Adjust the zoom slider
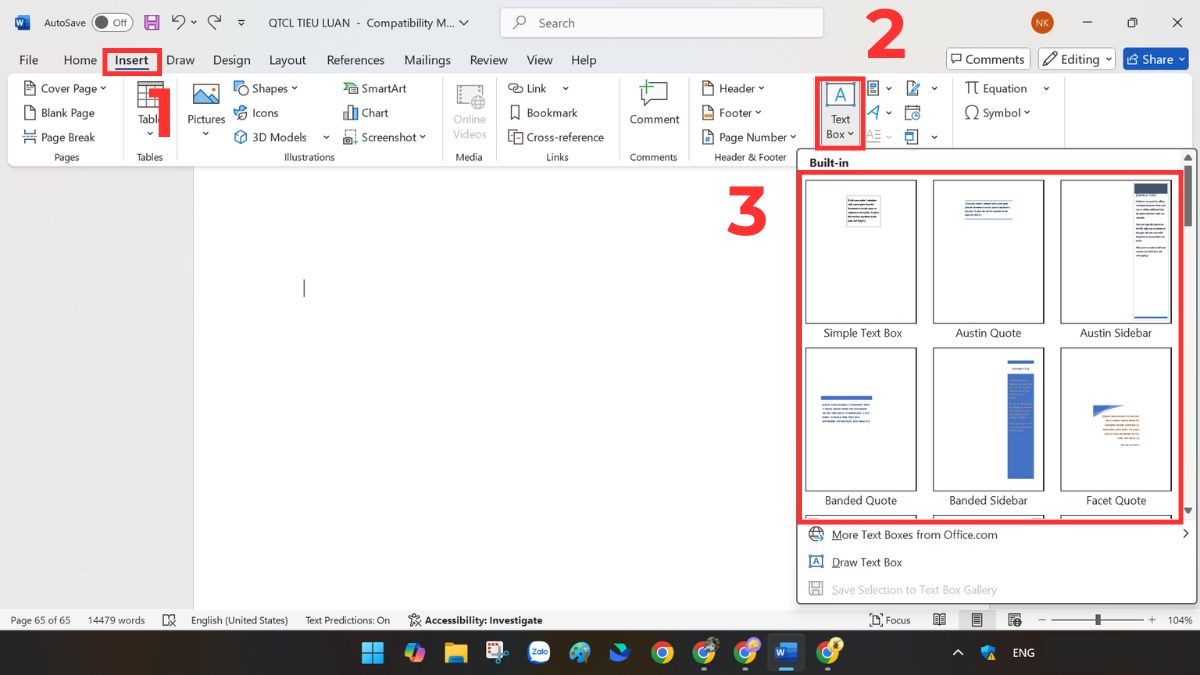 (x=1098, y=620)
